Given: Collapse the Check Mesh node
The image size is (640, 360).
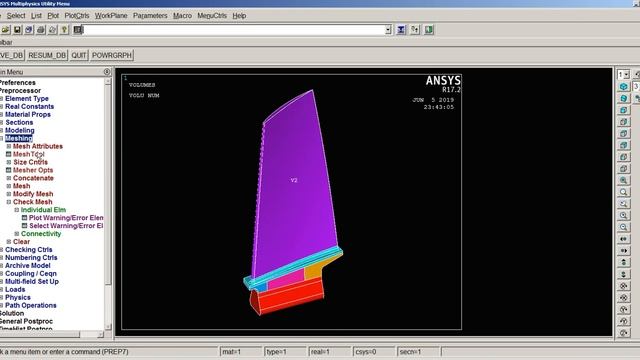Looking at the screenshot, I should [9, 202].
